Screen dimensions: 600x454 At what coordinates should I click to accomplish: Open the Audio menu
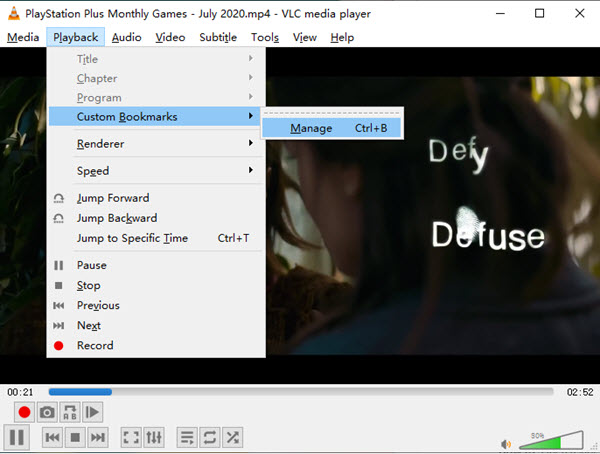pos(127,37)
